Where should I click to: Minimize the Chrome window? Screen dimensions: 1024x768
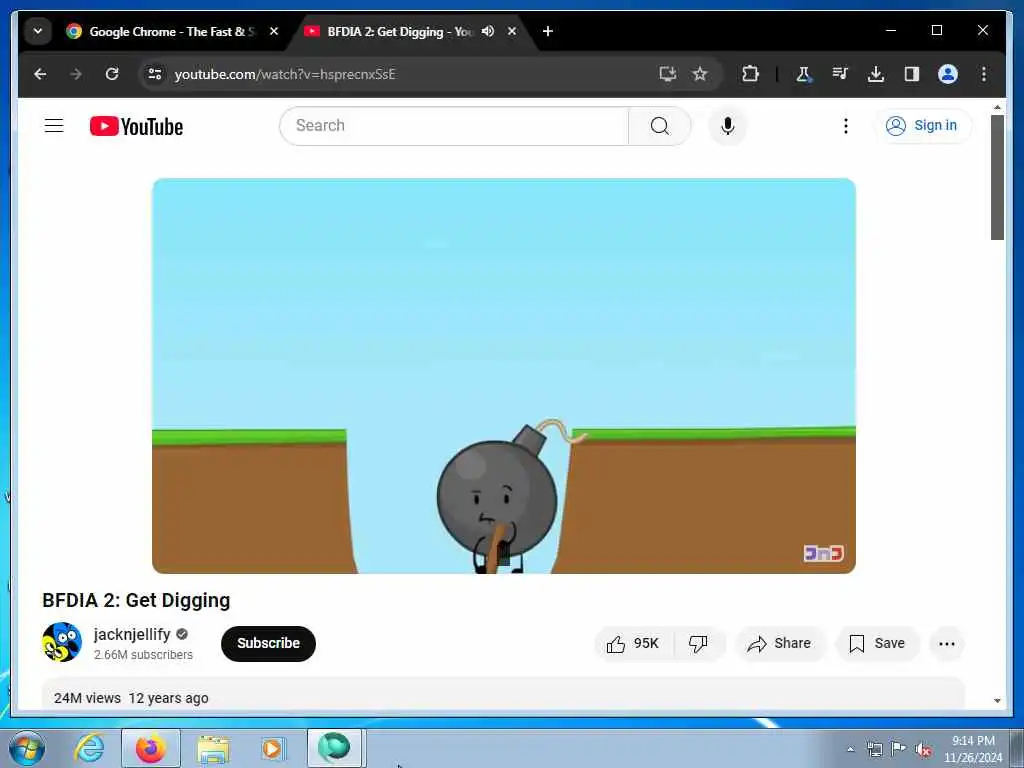(891, 30)
